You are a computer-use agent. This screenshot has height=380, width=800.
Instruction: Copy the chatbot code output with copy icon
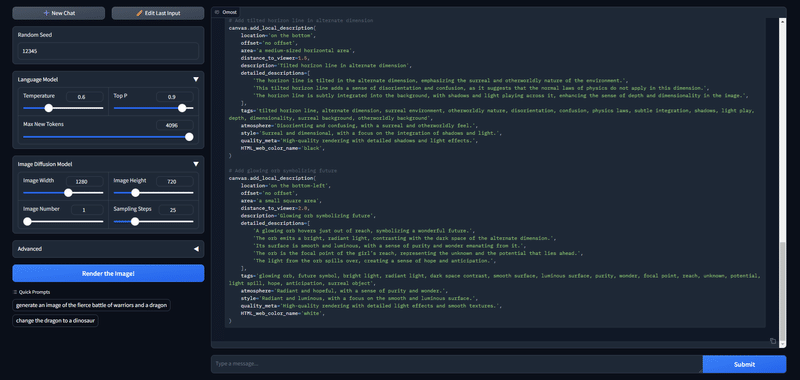tap(773, 341)
